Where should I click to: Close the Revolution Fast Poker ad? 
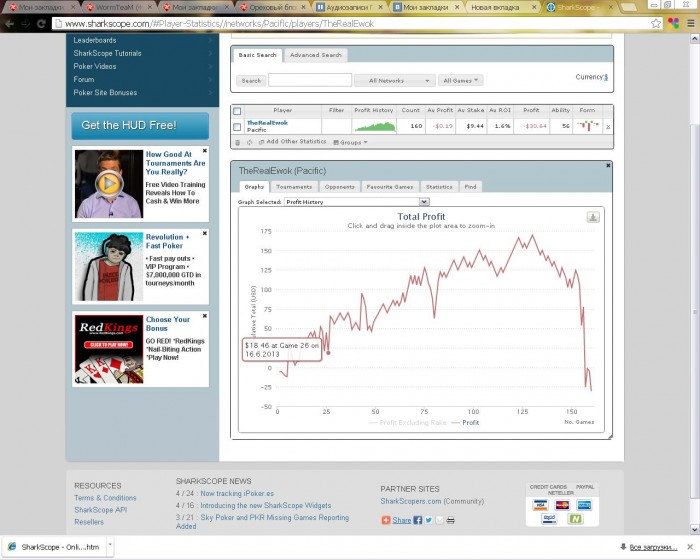(x=205, y=234)
